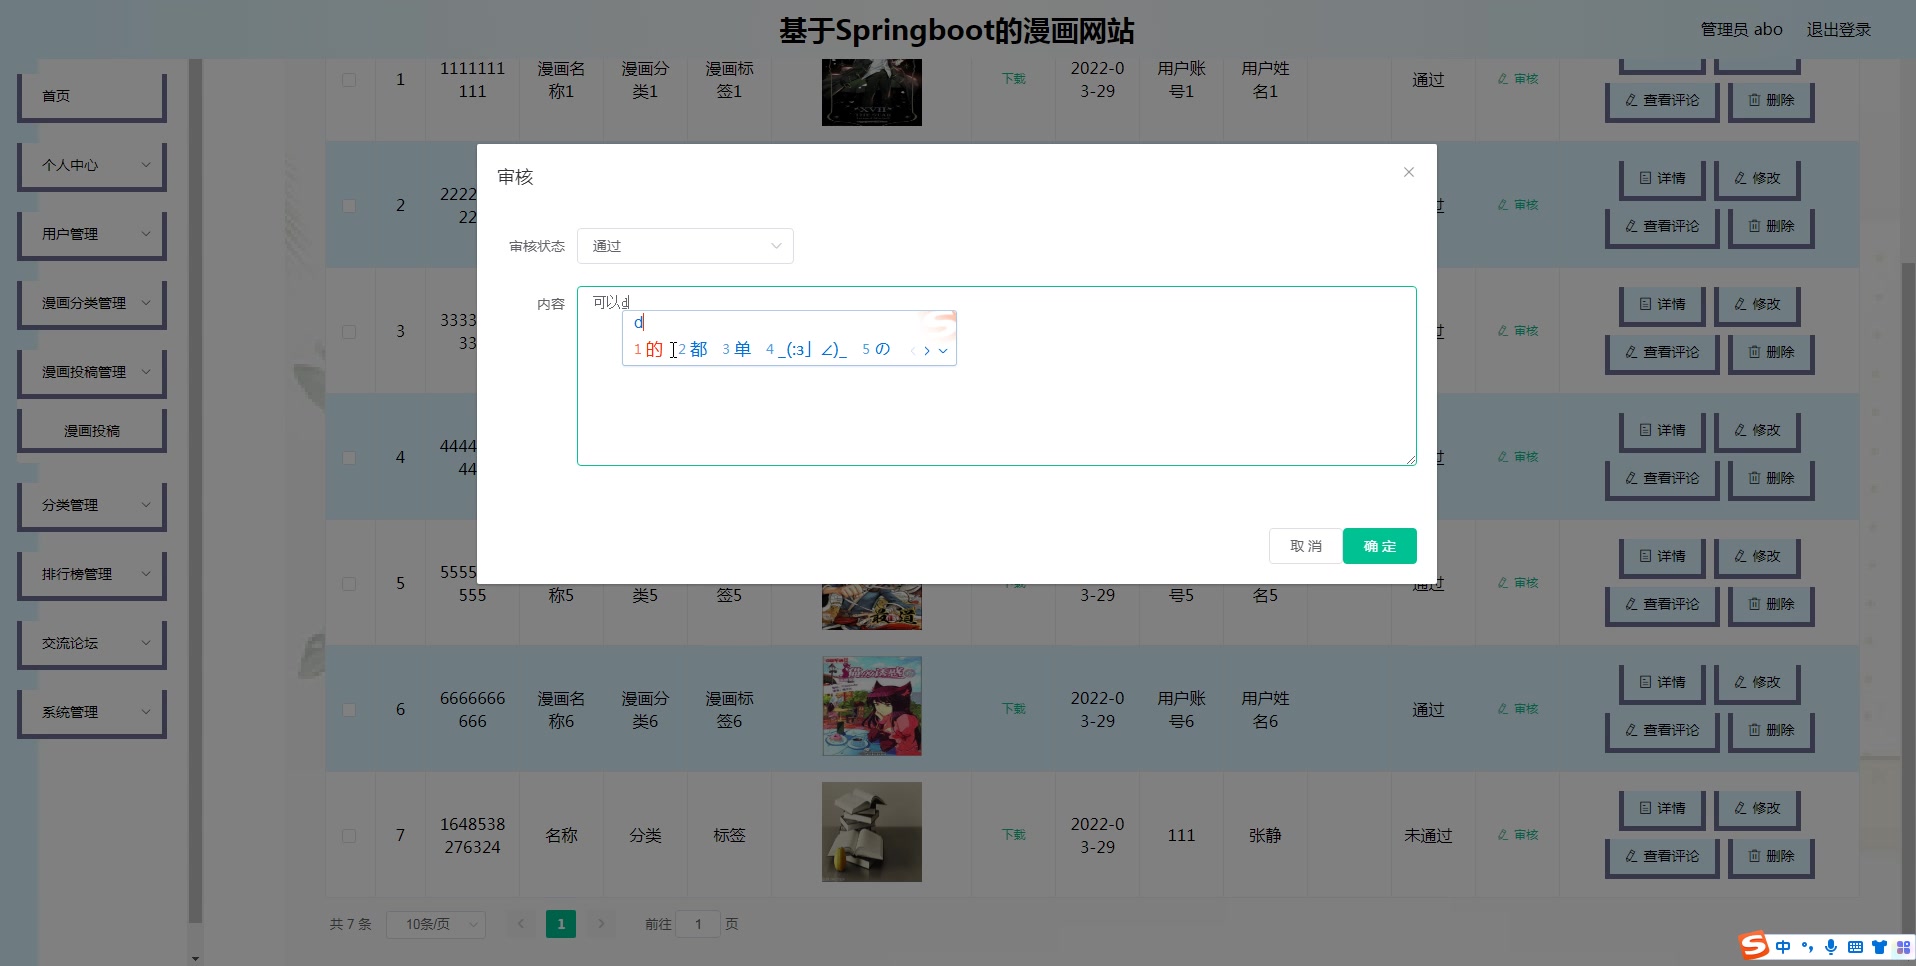Open the 系统管理 sidebar menu
Screen dimensions: 1916x966
point(91,712)
